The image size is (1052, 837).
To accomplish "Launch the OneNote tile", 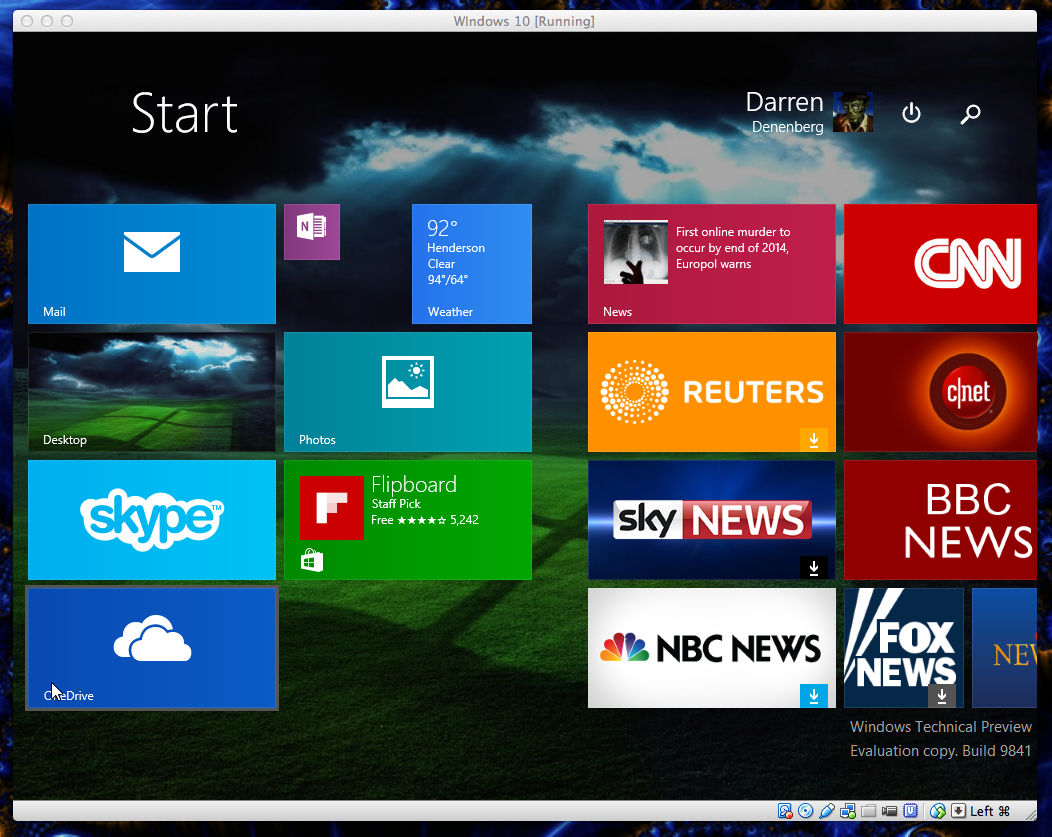I will click(x=312, y=232).
